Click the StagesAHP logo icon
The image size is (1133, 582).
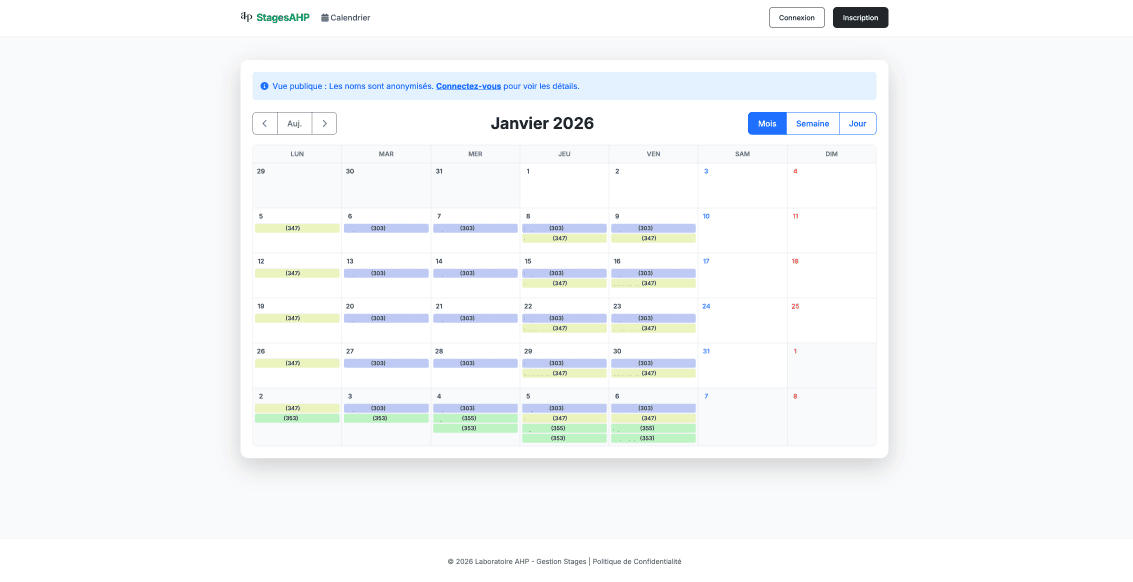(246, 17)
